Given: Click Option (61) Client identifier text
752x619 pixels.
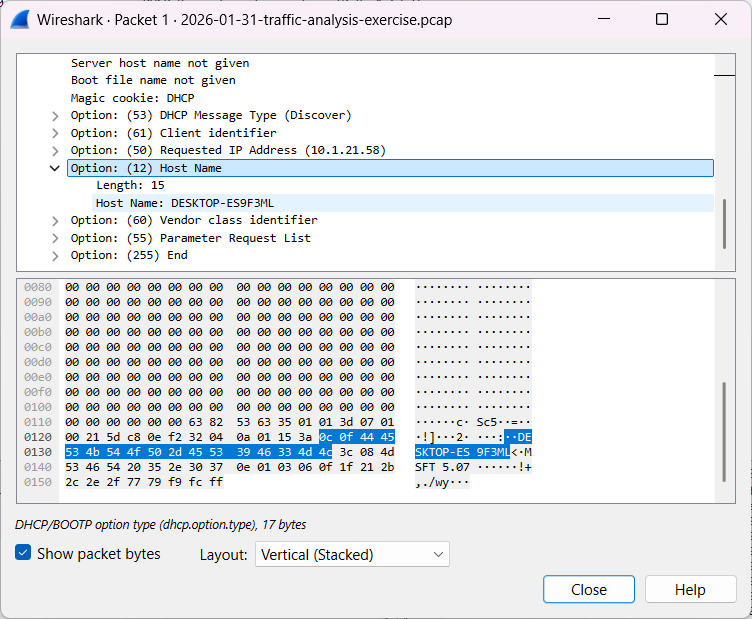Looking at the screenshot, I should [x=174, y=133].
